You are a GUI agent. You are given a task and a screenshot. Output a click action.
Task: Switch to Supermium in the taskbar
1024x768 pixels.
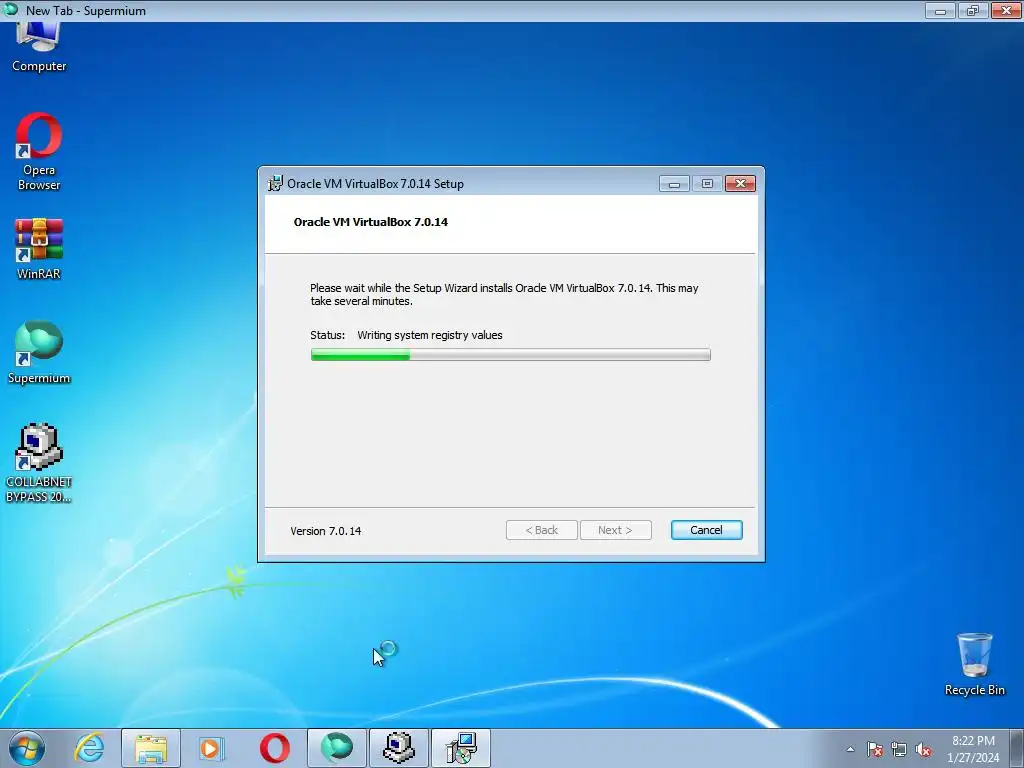(337, 748)
